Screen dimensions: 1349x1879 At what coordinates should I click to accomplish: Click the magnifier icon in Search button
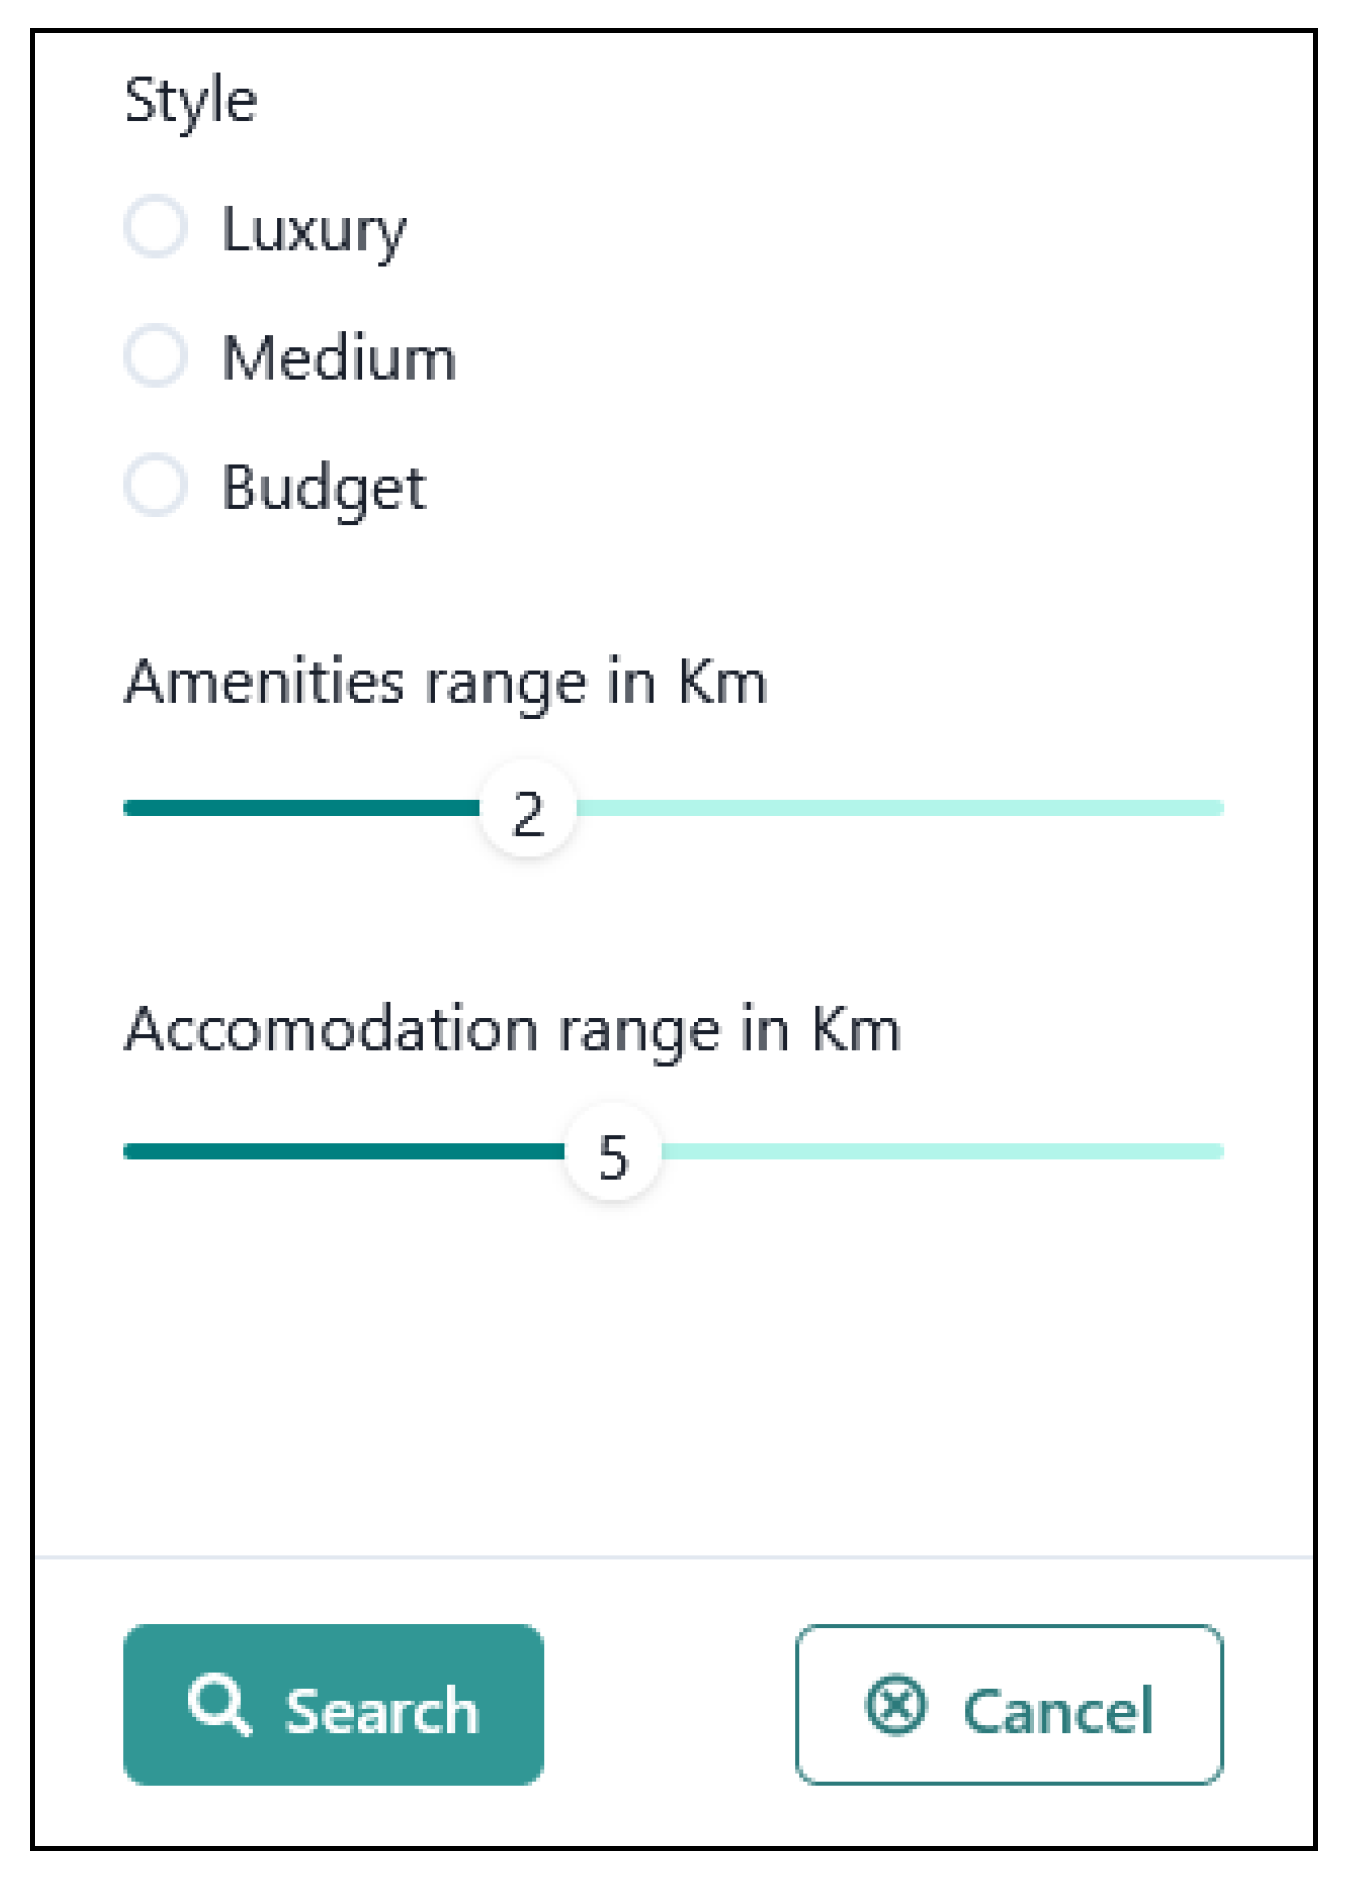(219, 1705)
